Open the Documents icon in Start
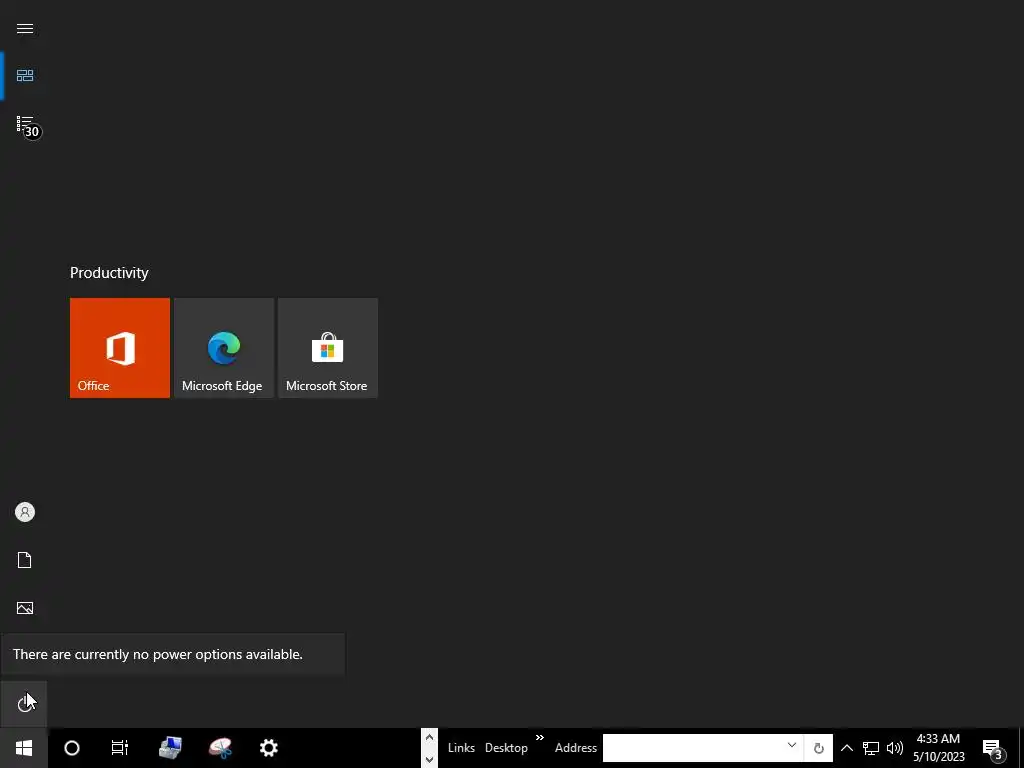Viewport: 1024px width, 768px height. pos(25,560)
